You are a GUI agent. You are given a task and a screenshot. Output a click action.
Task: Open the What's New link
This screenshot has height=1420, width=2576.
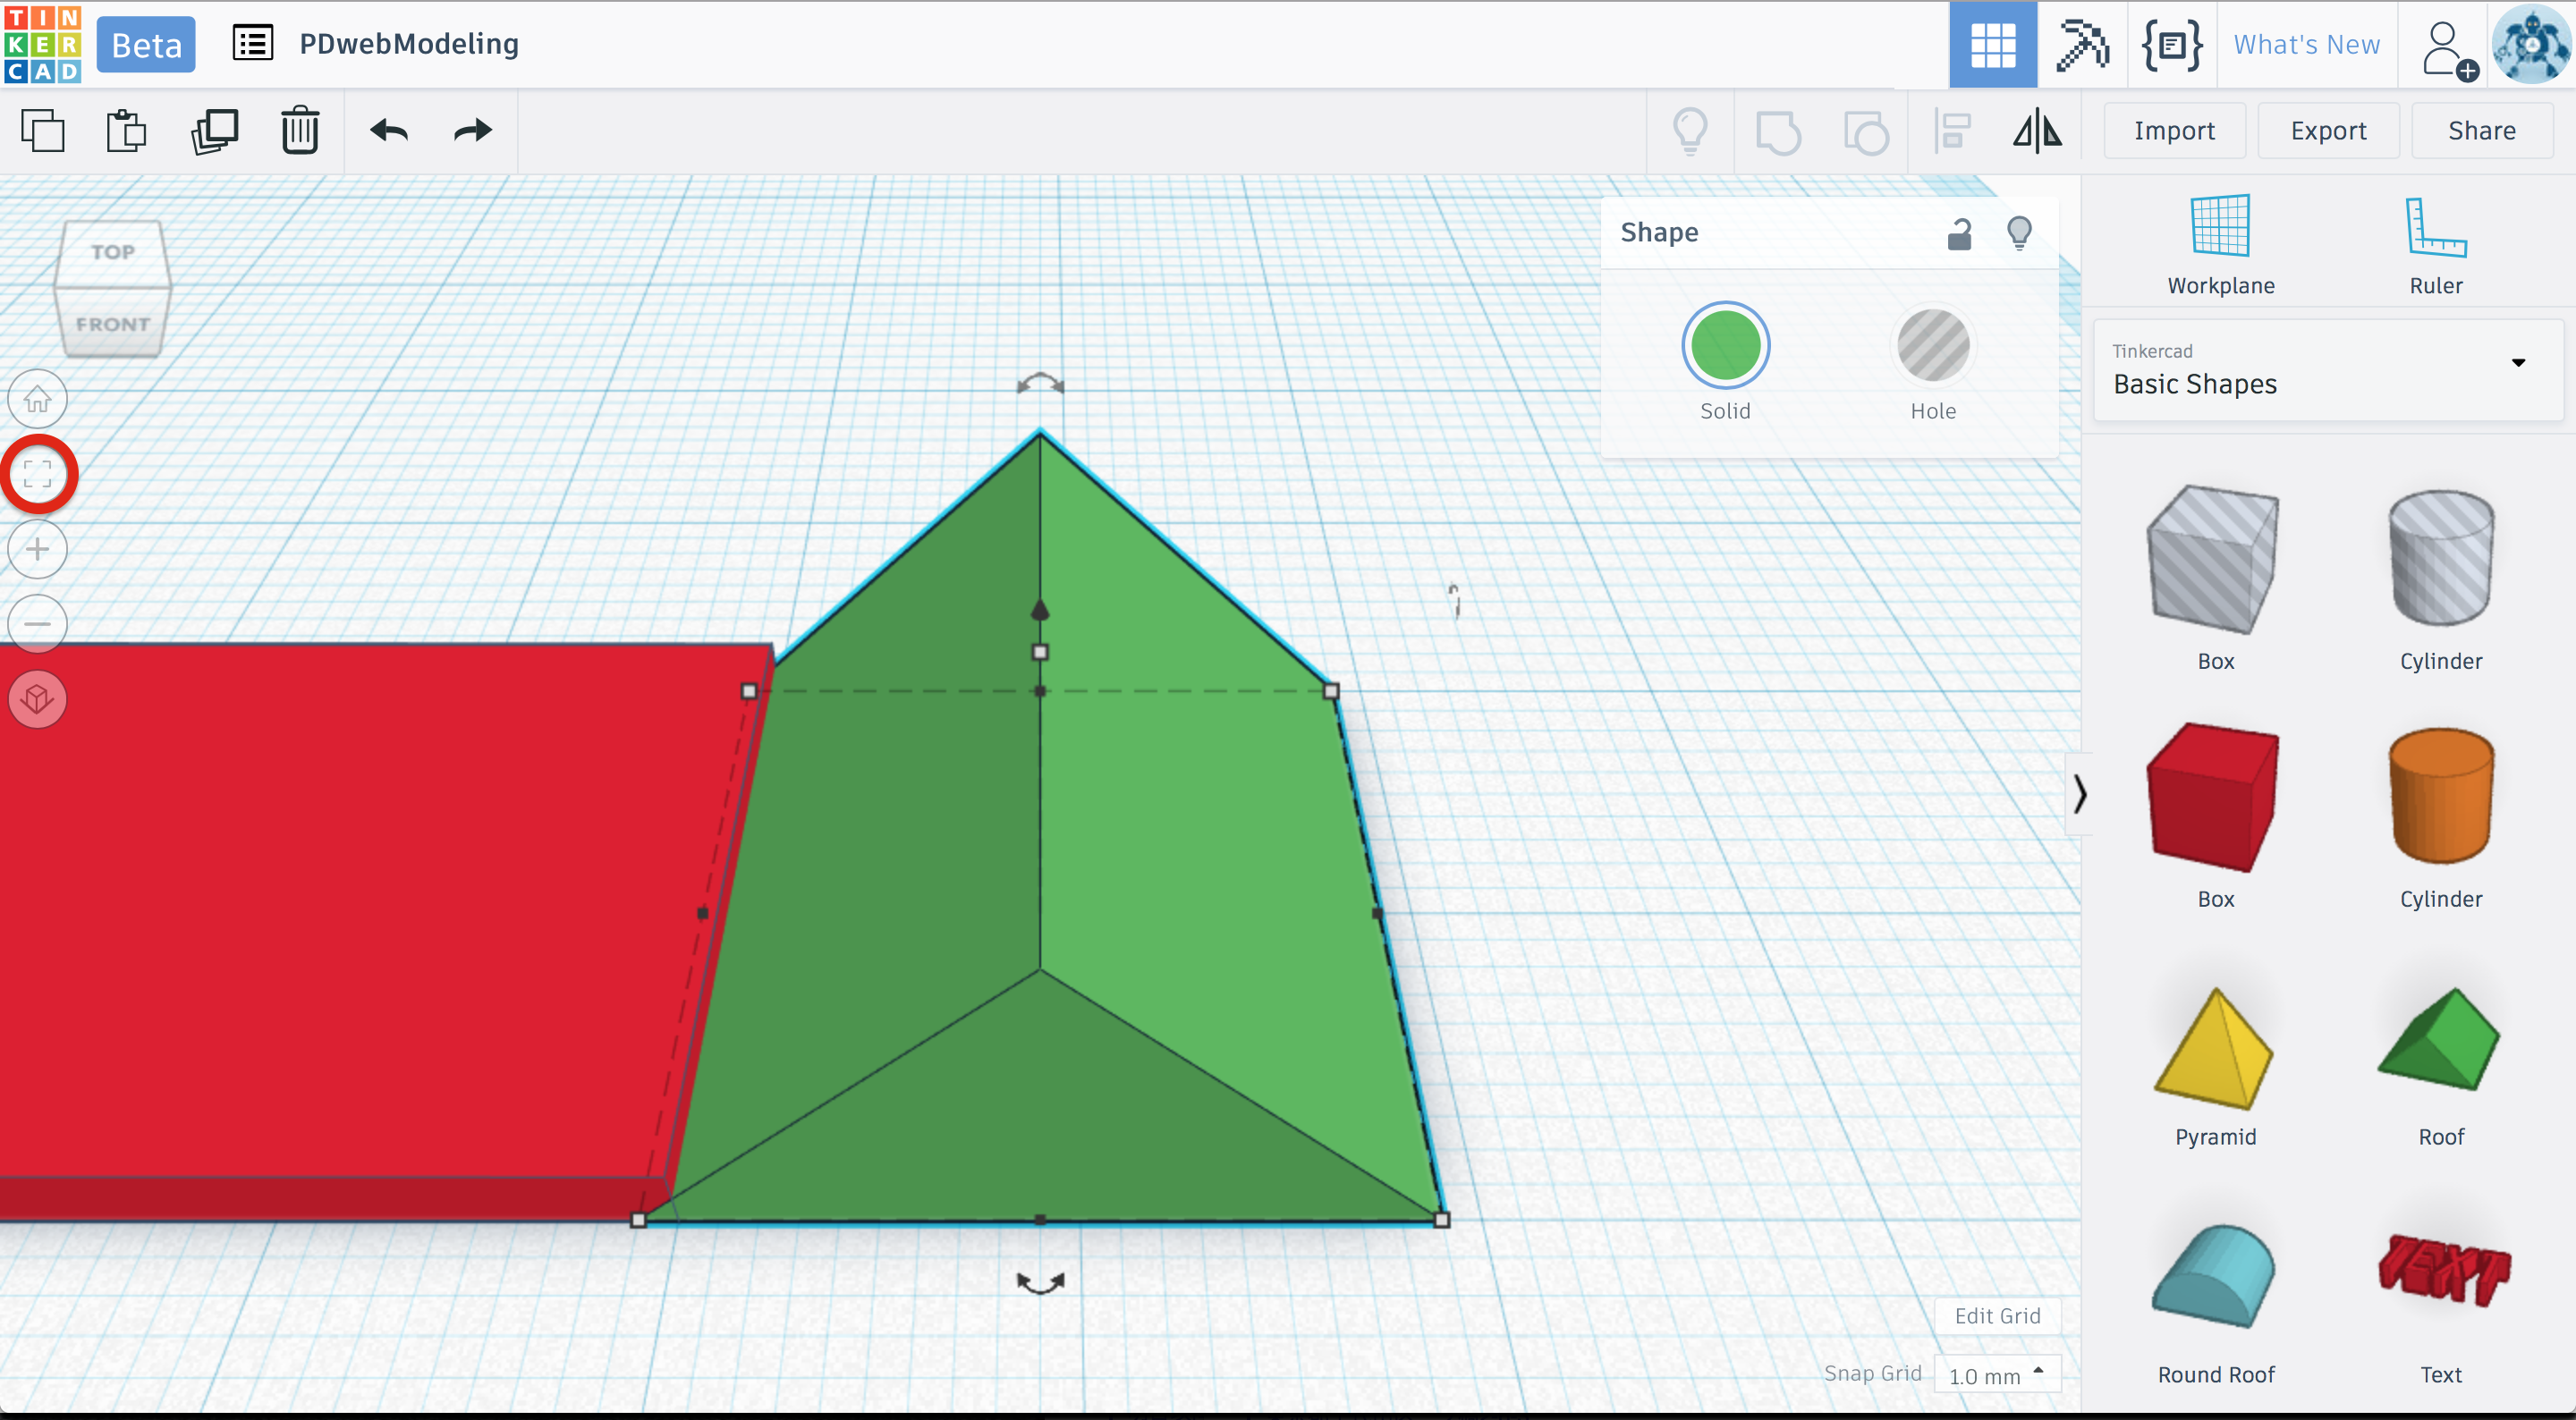[2306, 45]
